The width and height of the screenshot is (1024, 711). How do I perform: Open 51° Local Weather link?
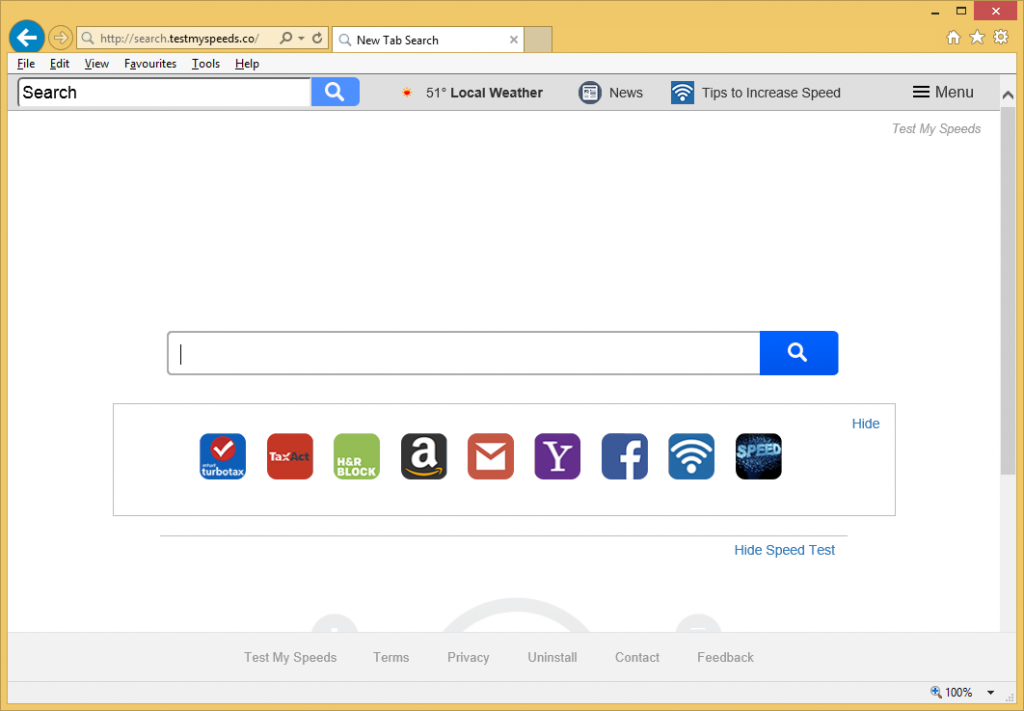coord(484,93)
